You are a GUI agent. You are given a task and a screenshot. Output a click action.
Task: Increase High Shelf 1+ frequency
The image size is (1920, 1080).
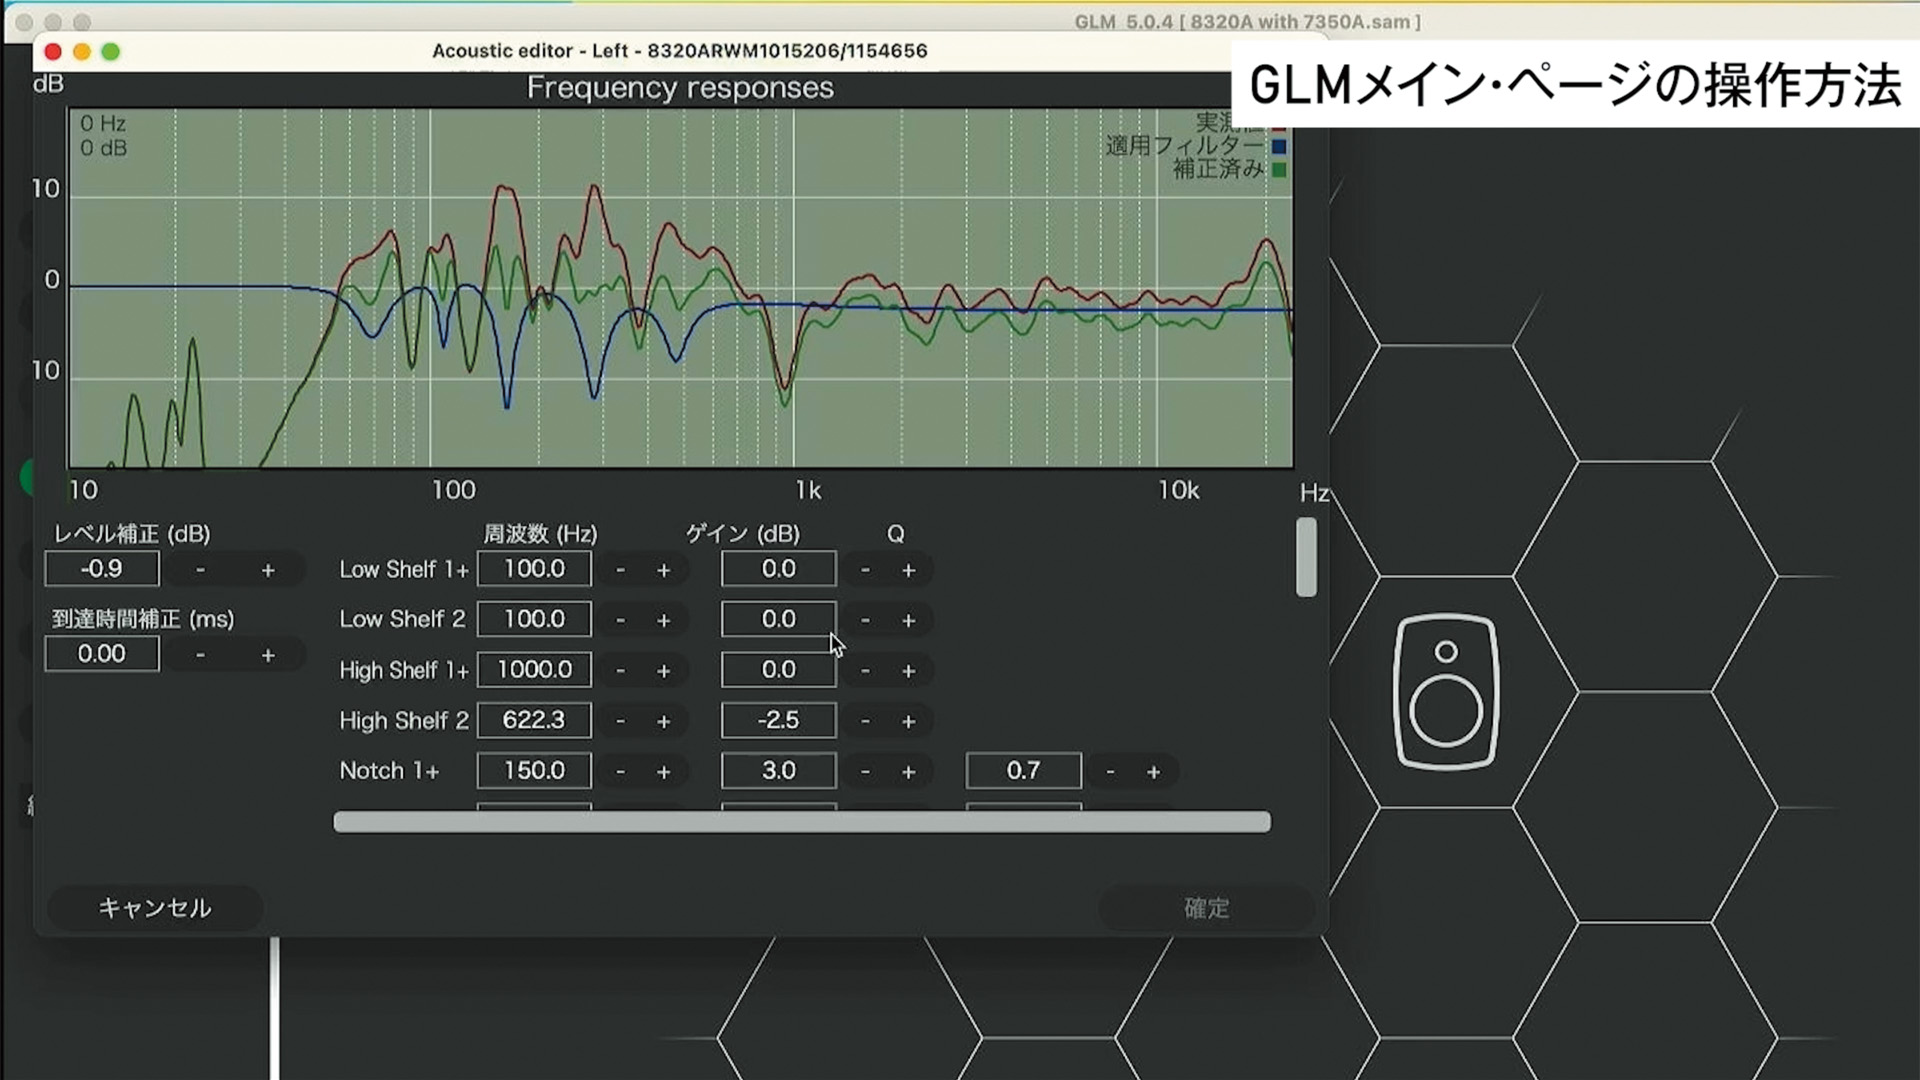coord(663,671)
